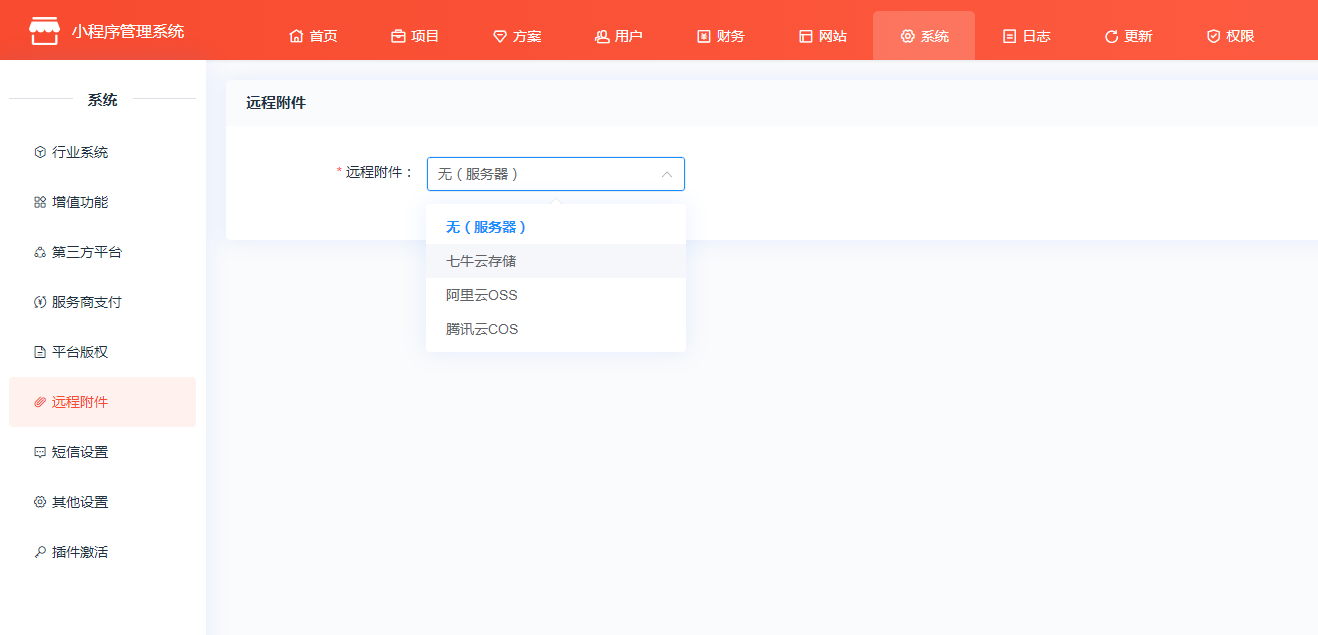
Task: Switch to the 项目 top menu
Action: point(415,36)
